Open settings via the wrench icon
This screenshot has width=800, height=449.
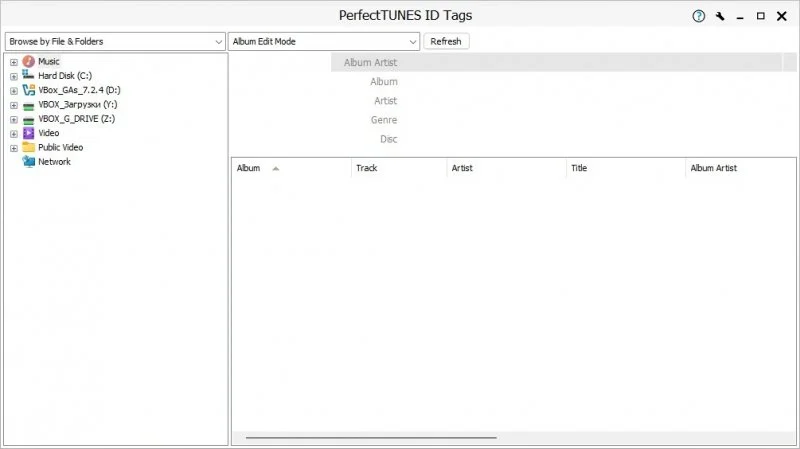click(x=720, y=16)
